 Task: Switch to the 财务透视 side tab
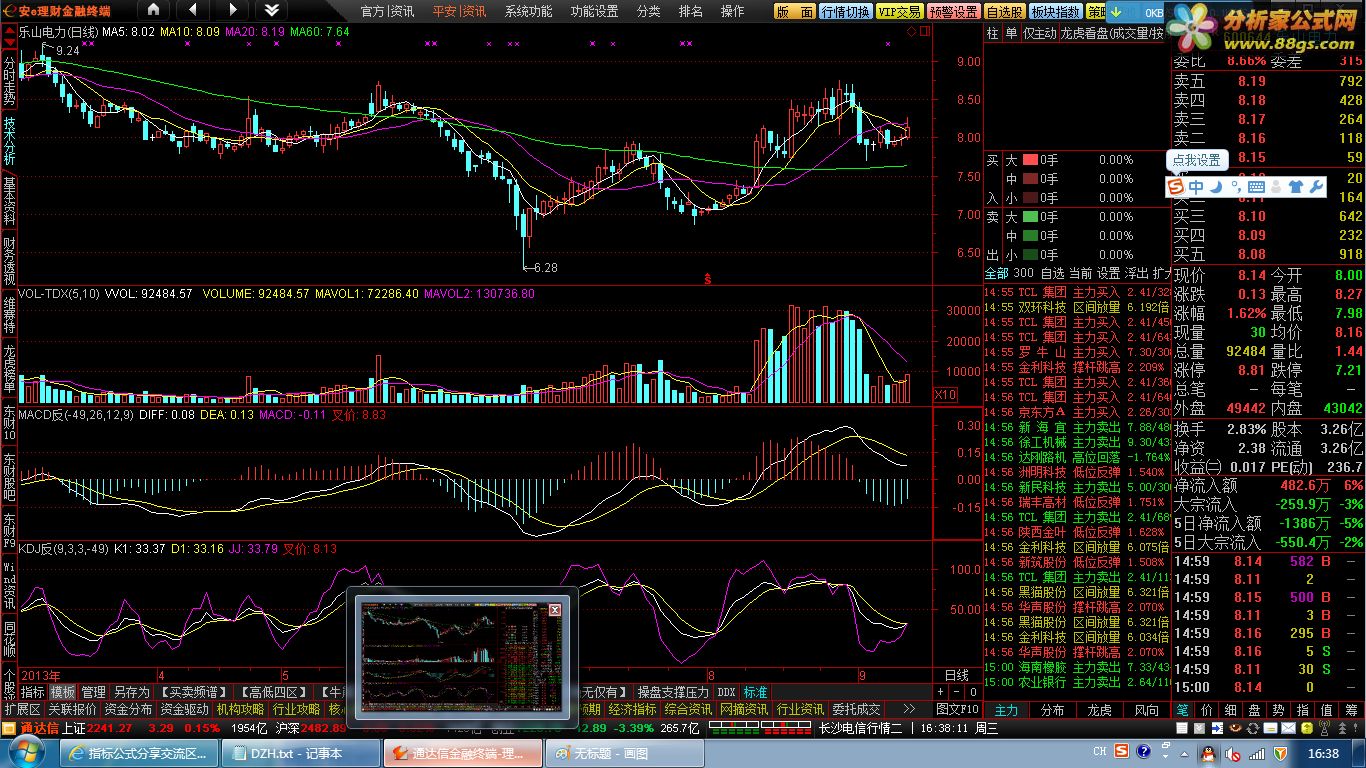pyautogui.click(x=9, y=260)
